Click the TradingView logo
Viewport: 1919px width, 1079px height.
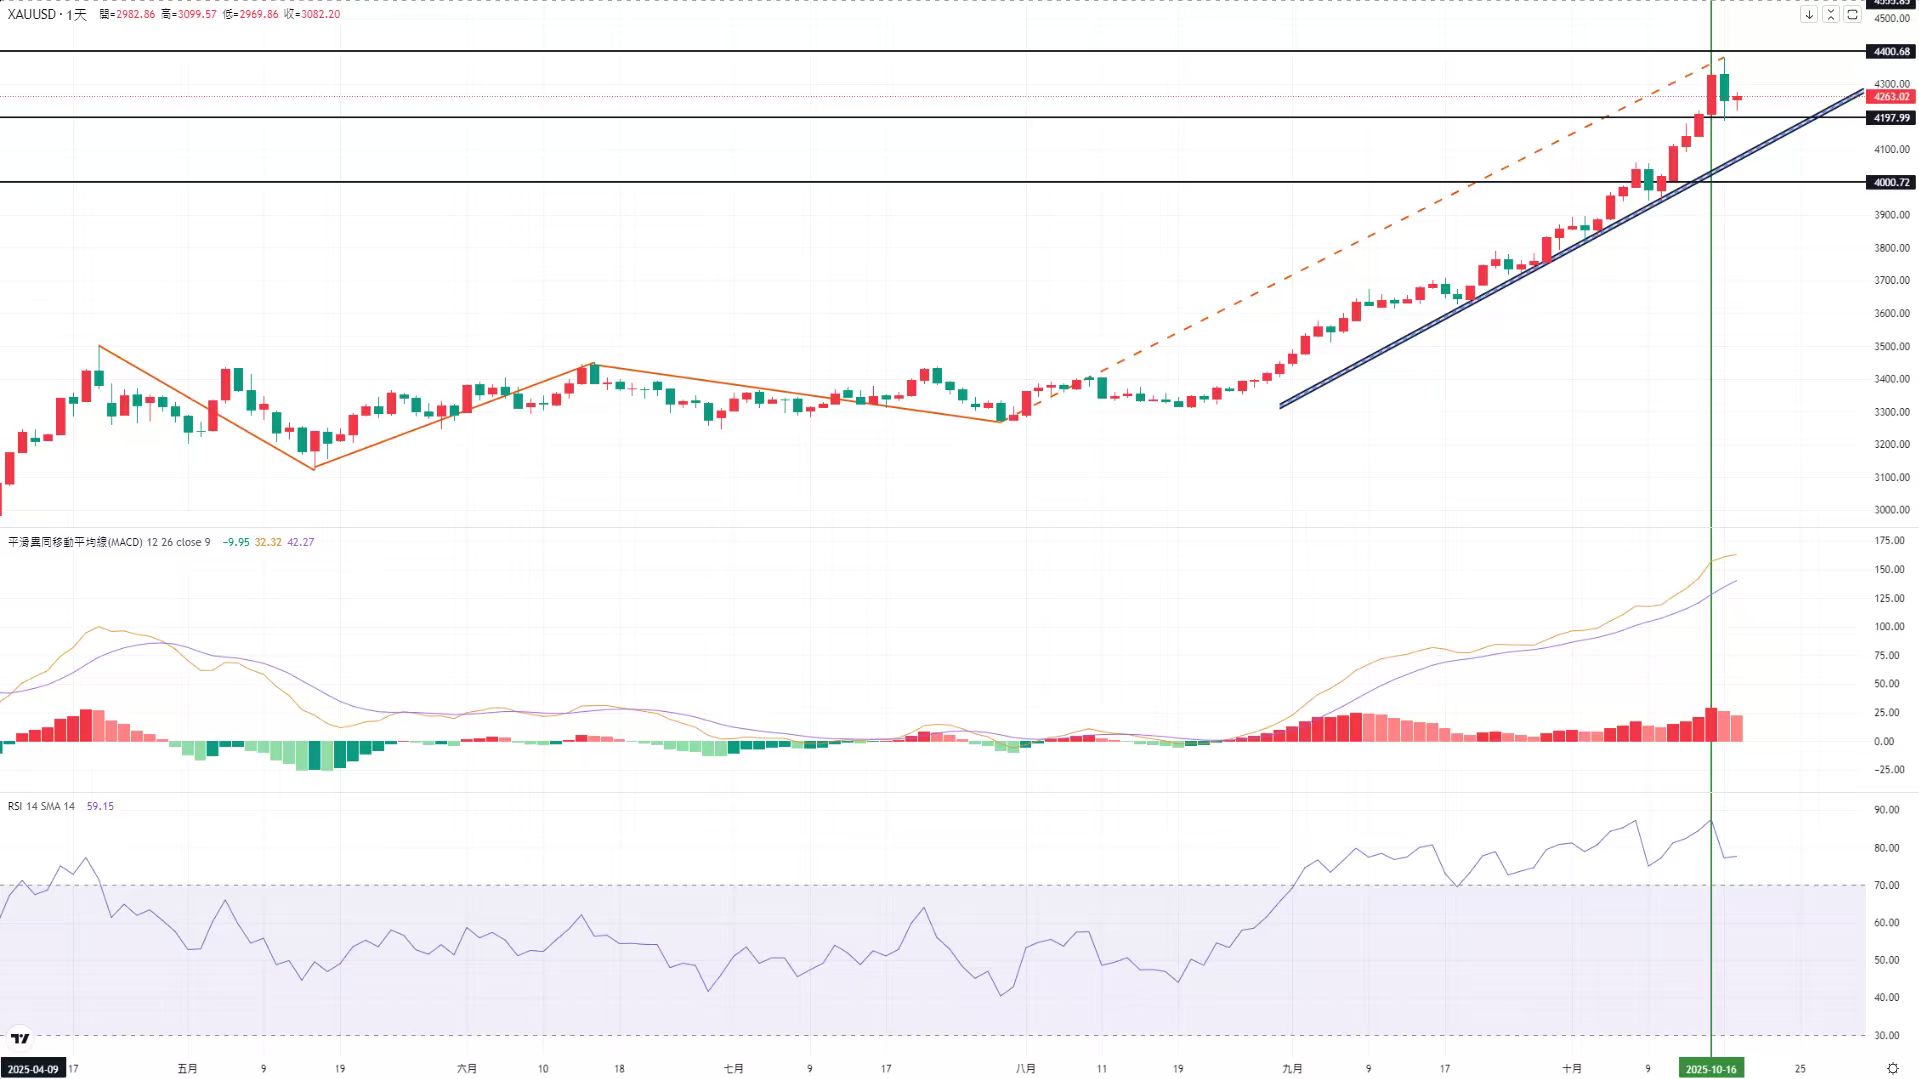pyautogui.click(x=20, y=1039)
